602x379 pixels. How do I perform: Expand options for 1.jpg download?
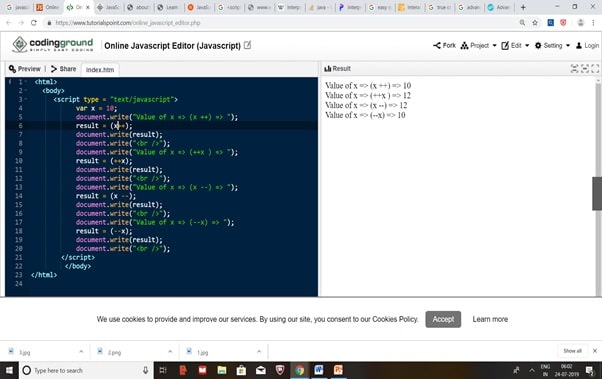coord(259,352)
